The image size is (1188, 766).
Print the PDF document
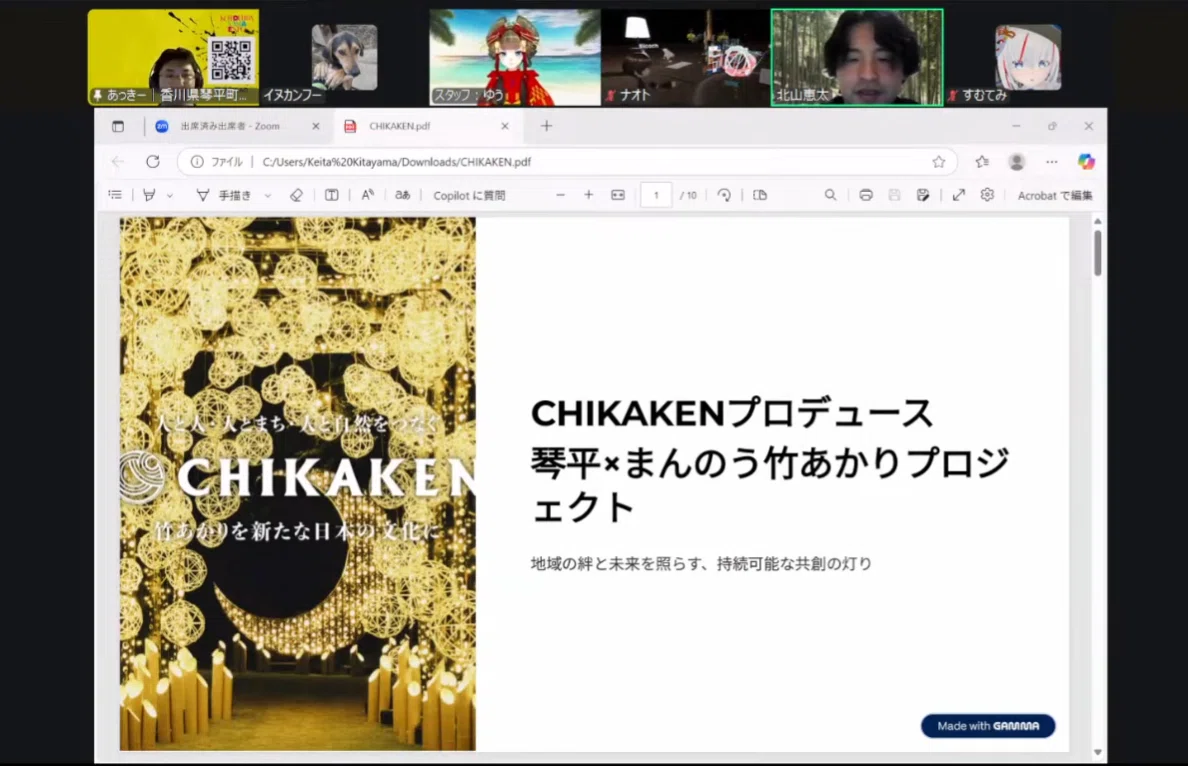pyautogui.click(x=866, y=195)
